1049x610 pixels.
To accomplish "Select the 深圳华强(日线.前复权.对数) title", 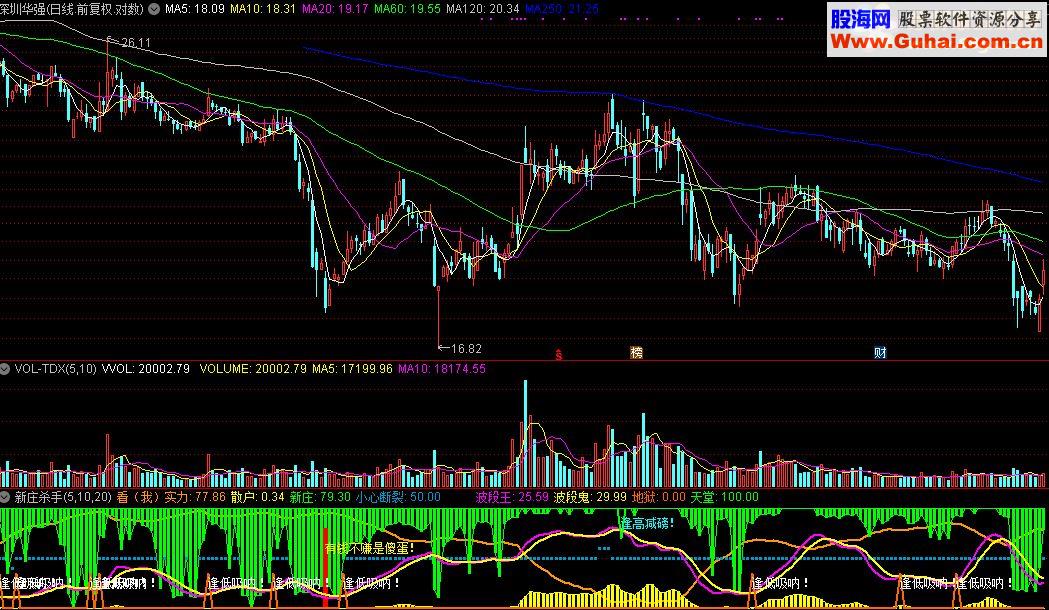I will [x=72, y=9].
